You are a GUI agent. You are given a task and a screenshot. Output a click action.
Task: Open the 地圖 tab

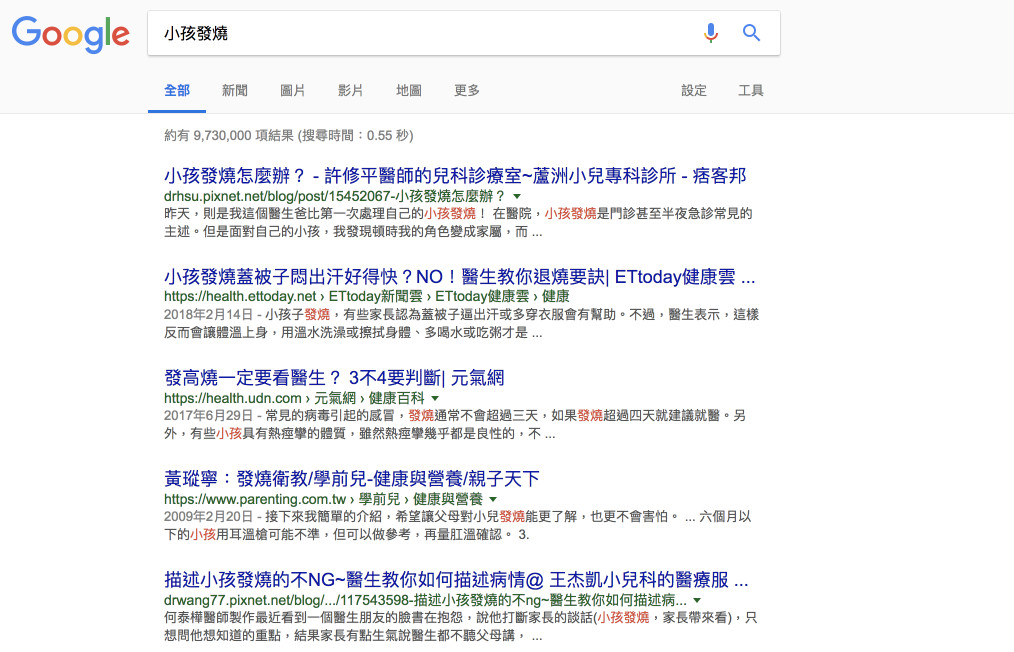coord(409,91)
